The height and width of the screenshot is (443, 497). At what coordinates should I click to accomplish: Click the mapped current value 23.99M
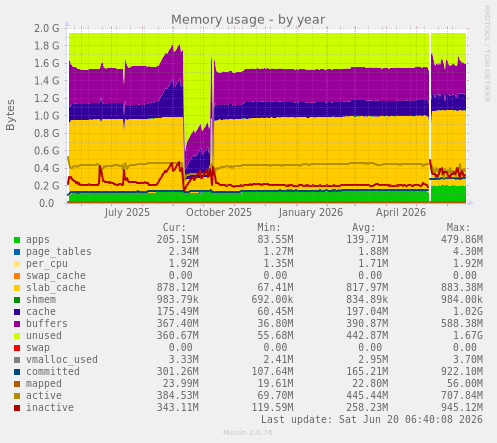click(181, 384)
